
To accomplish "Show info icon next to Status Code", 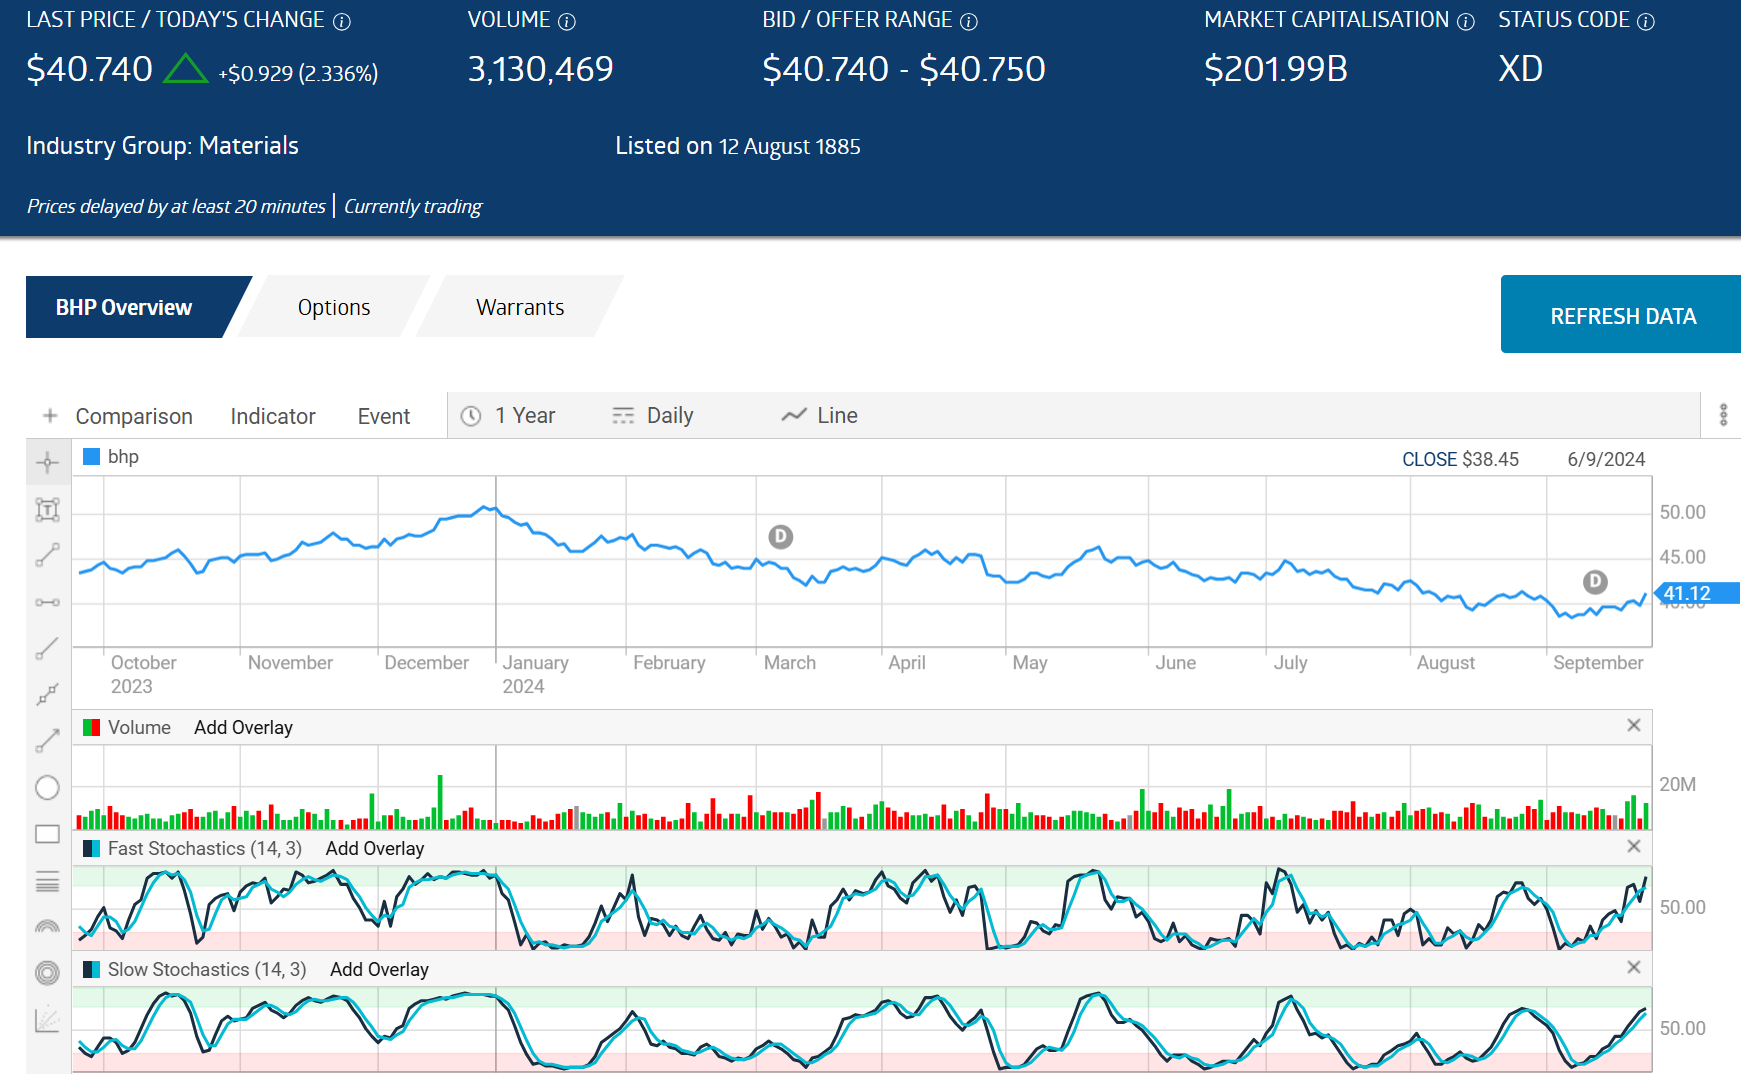I will [1646, 21].
